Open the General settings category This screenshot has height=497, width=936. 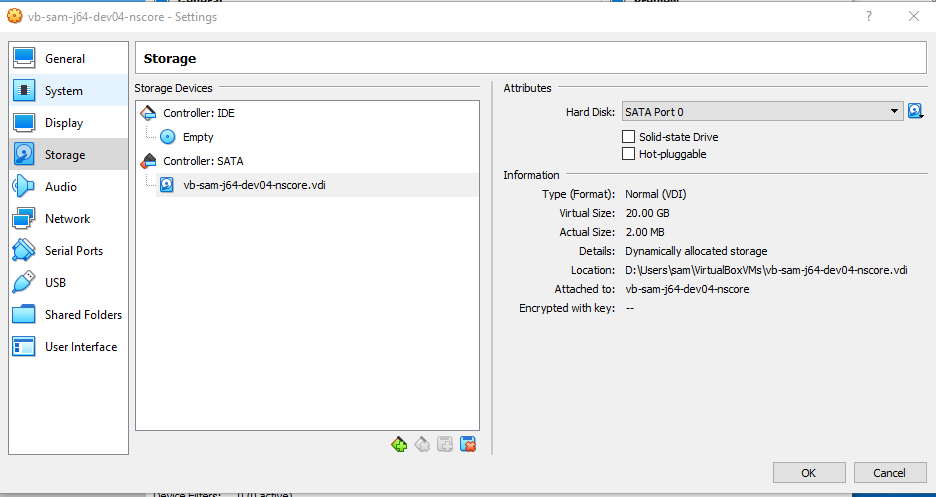click(69, 58)
